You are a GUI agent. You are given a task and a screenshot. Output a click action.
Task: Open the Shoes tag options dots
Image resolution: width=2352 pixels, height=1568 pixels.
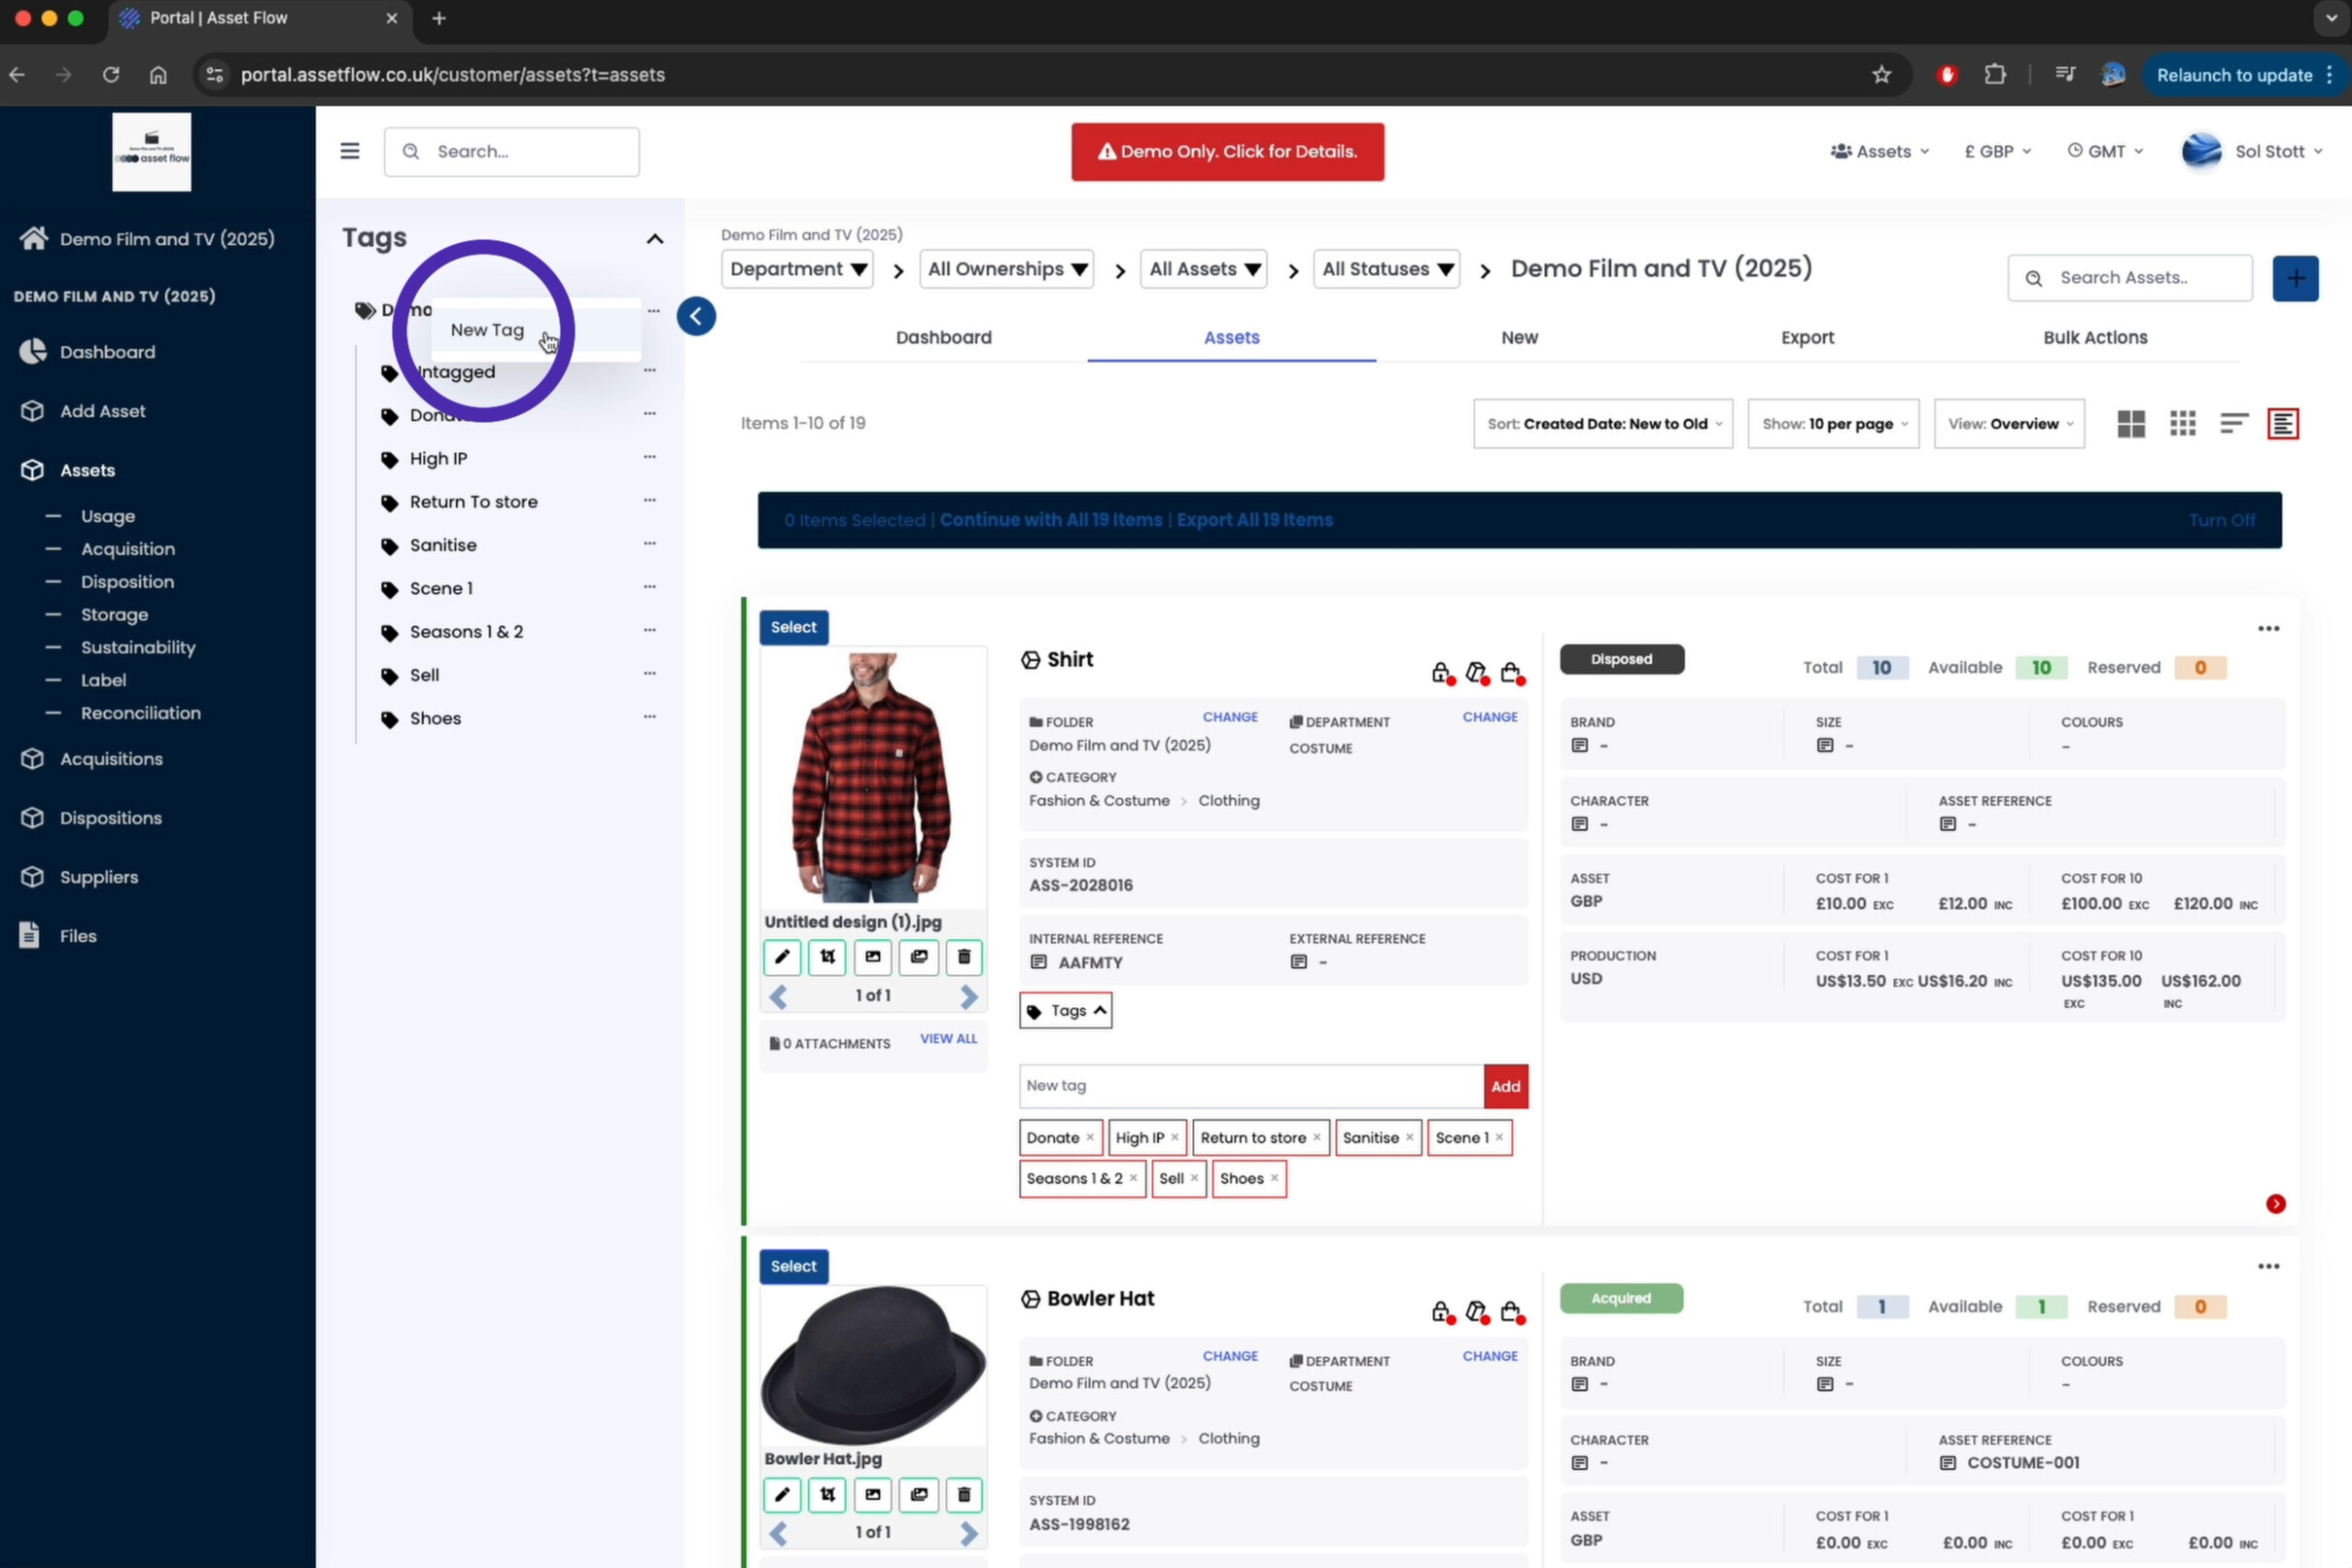(x=650, y=717)
